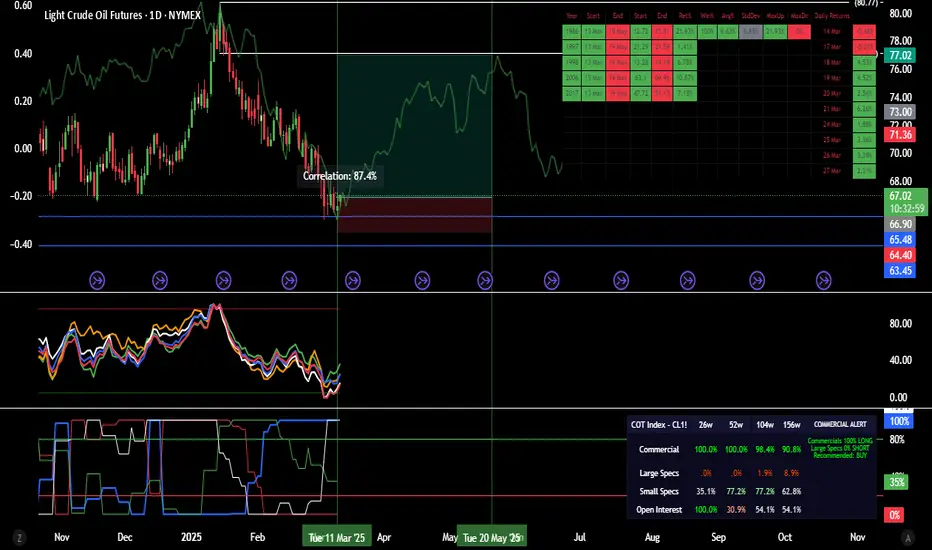Click the 66.90 gray price label
The width and height of the screenshot is (932, 550).
900,224
